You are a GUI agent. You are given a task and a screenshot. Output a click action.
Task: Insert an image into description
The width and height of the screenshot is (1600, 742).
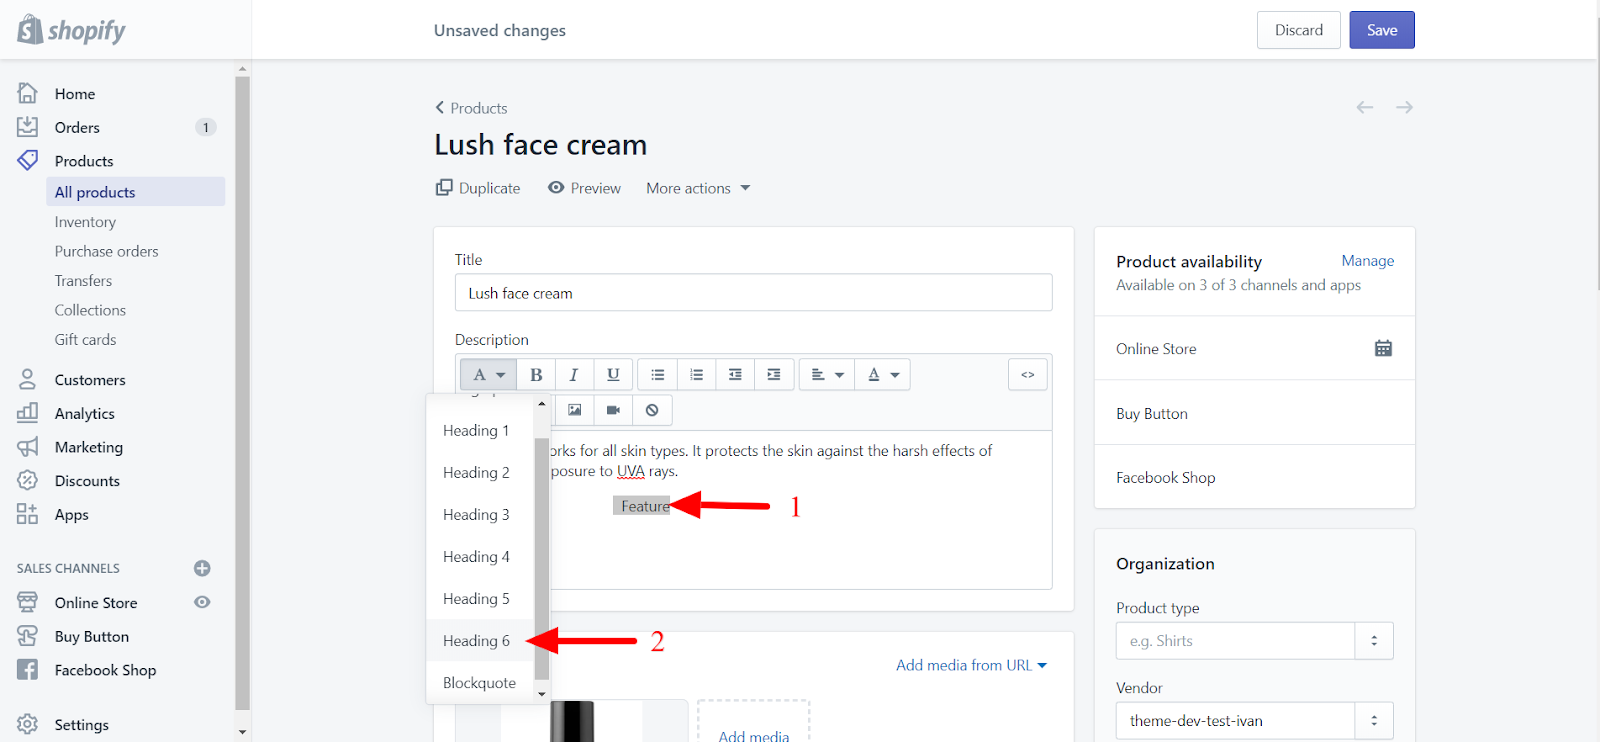(x=574, y=410)
